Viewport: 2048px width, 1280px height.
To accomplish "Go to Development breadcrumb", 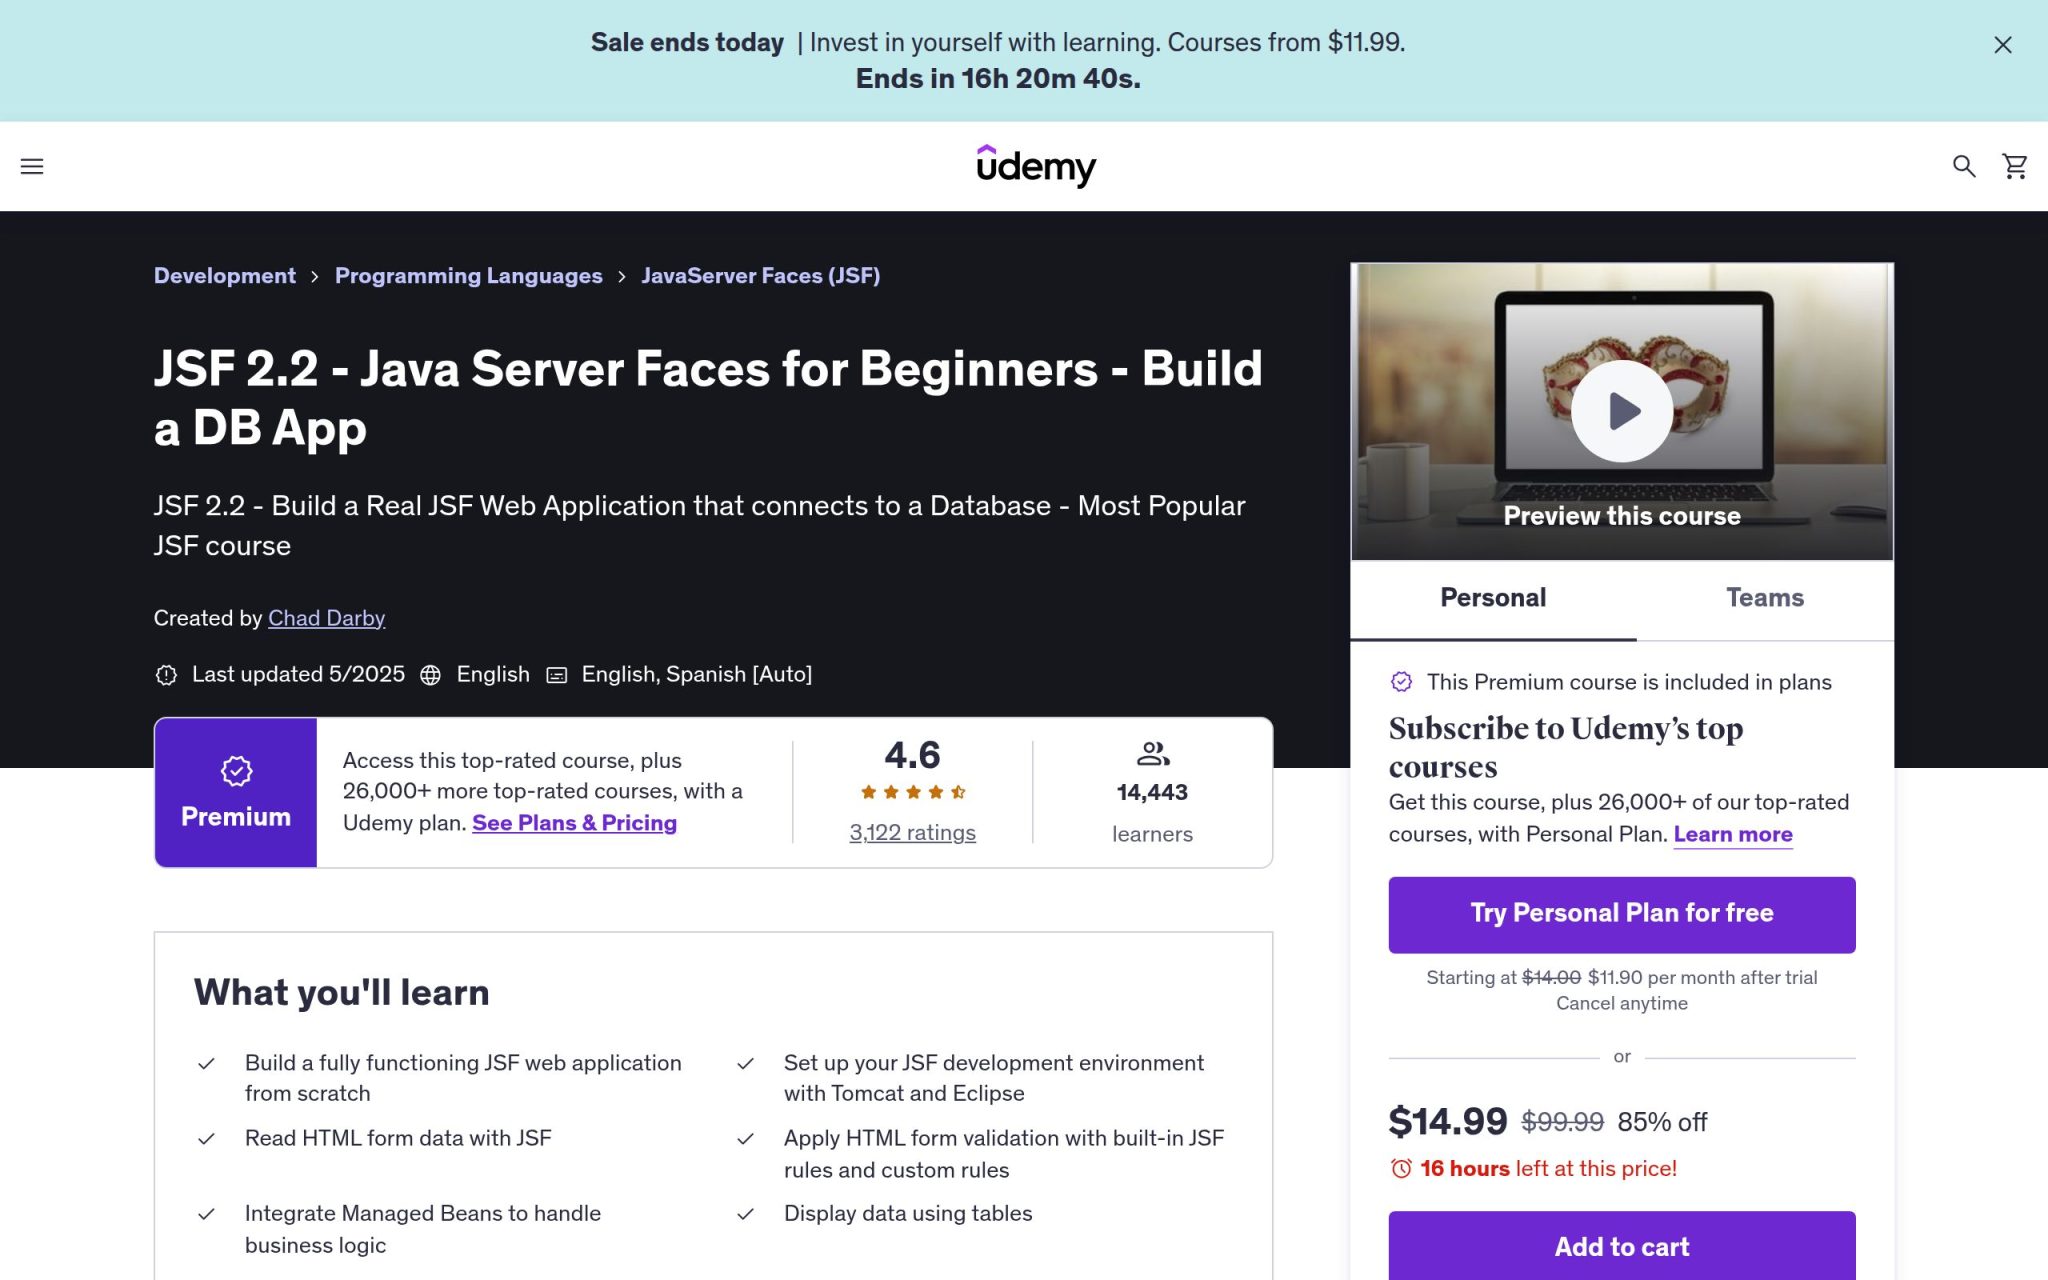I will pyautogui.click(x=225, y=276).
